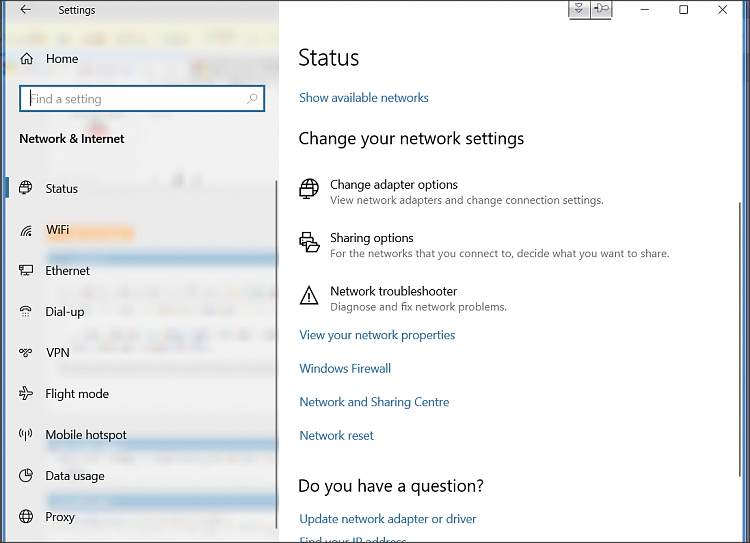Click the Mobile hotspot antenna icon

coord(26,434)
